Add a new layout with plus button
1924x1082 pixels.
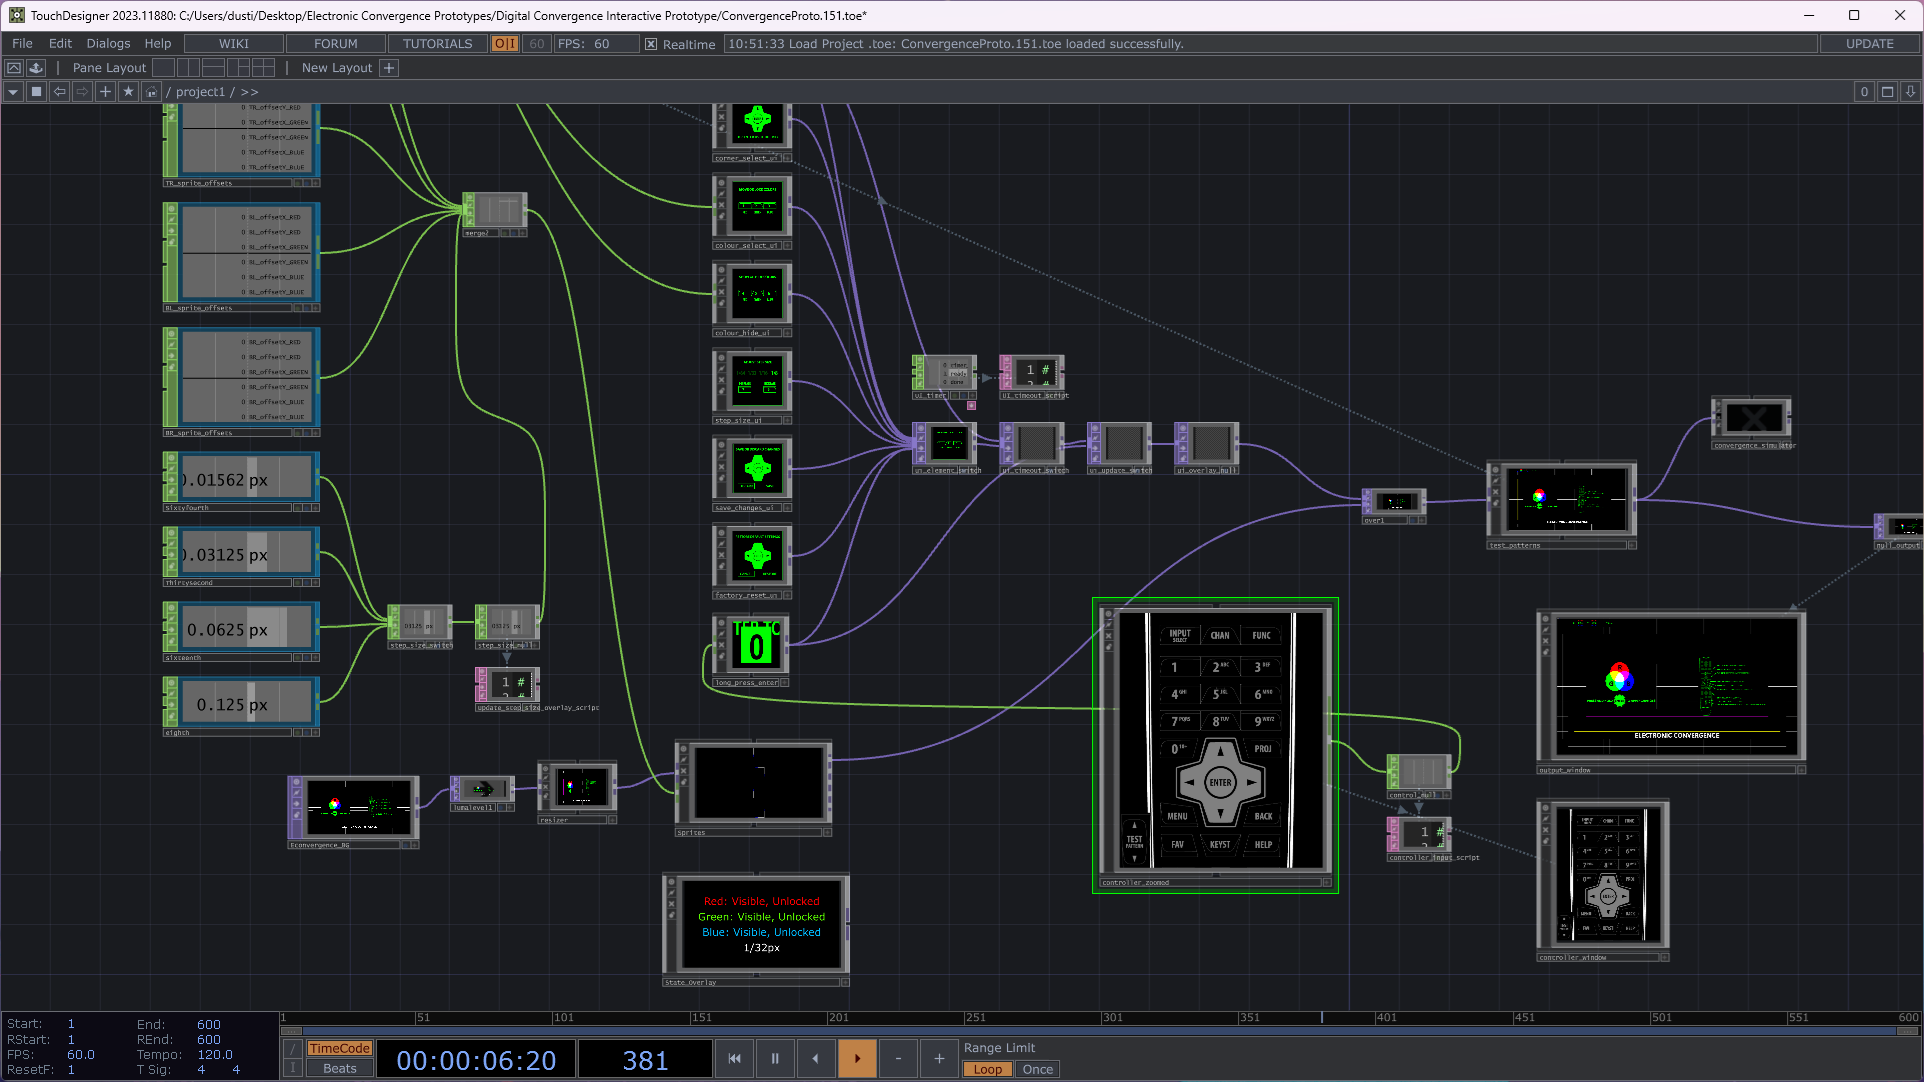pos(389,68)
